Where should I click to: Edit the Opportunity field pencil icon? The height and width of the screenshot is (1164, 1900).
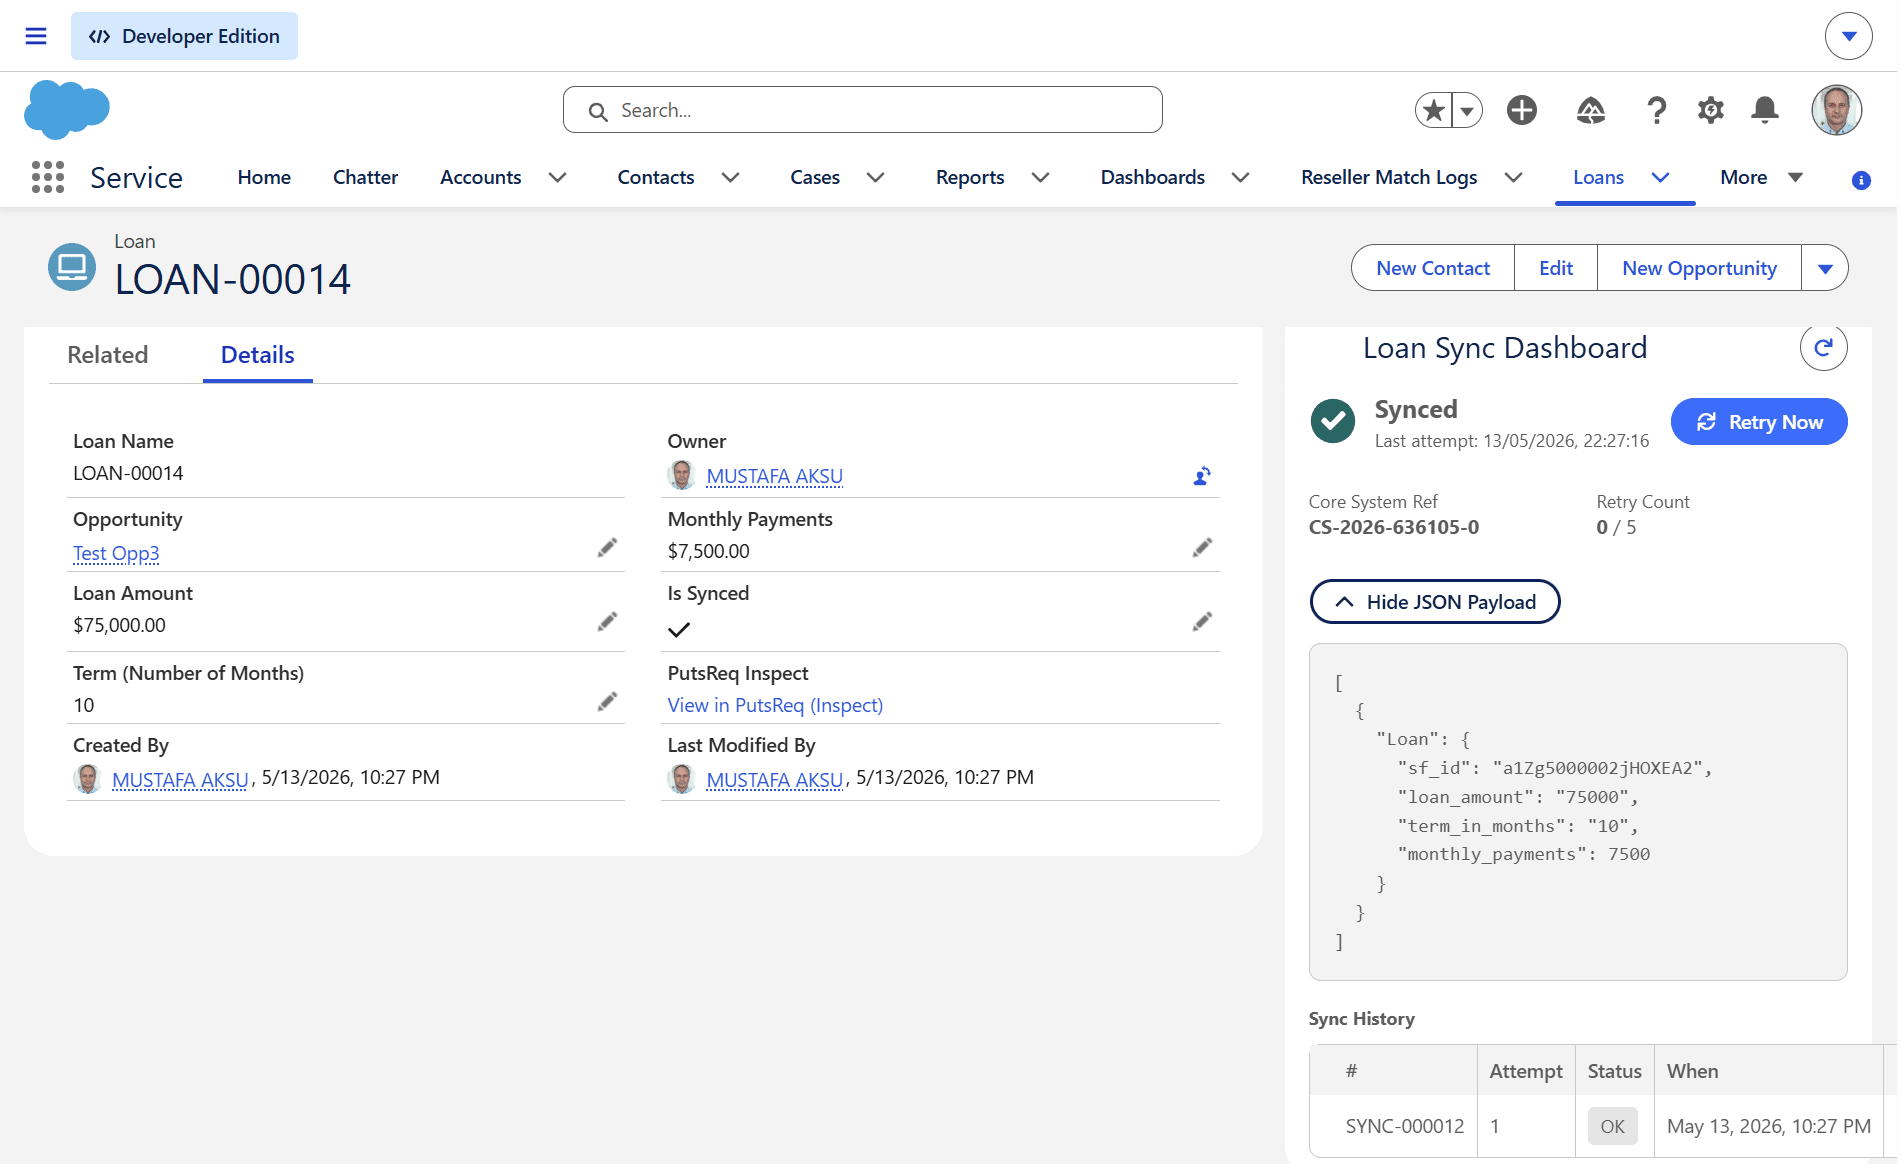click(607, 548)
